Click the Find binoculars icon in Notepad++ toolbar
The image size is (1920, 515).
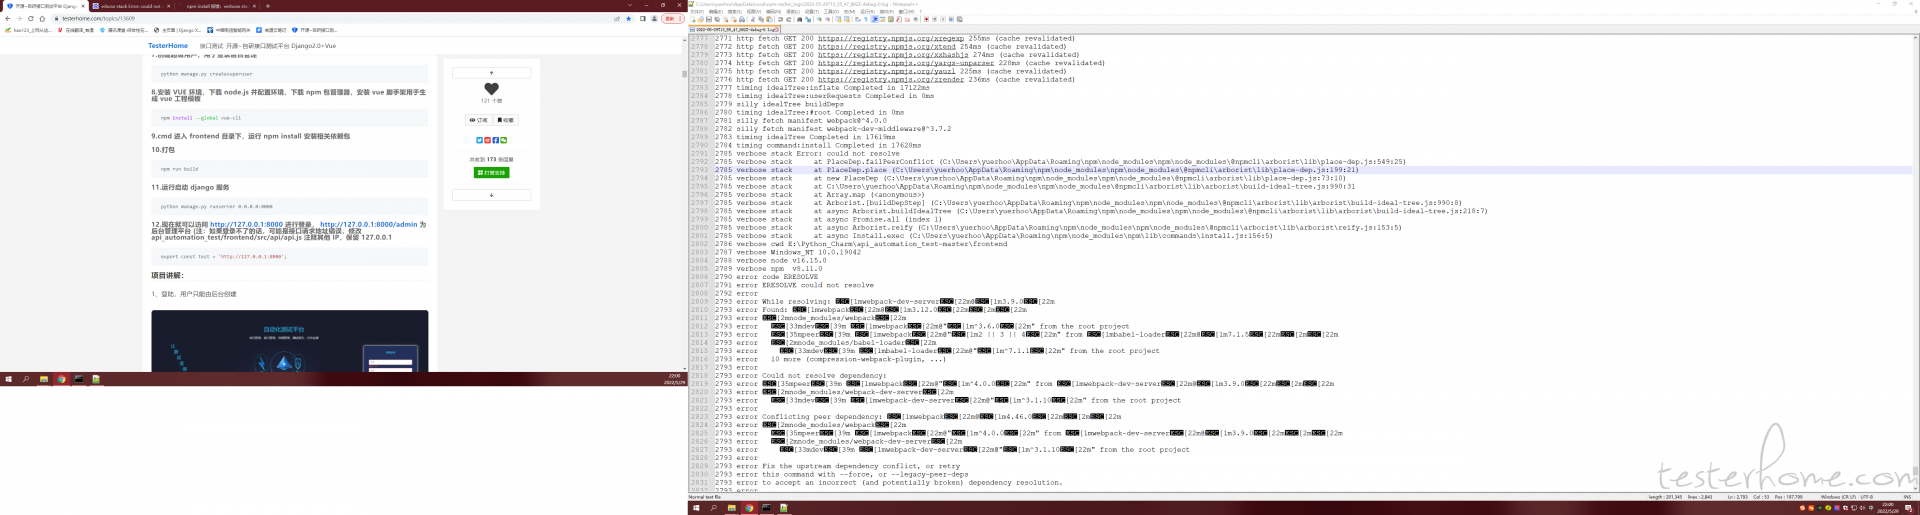click(x=799, y=19)
